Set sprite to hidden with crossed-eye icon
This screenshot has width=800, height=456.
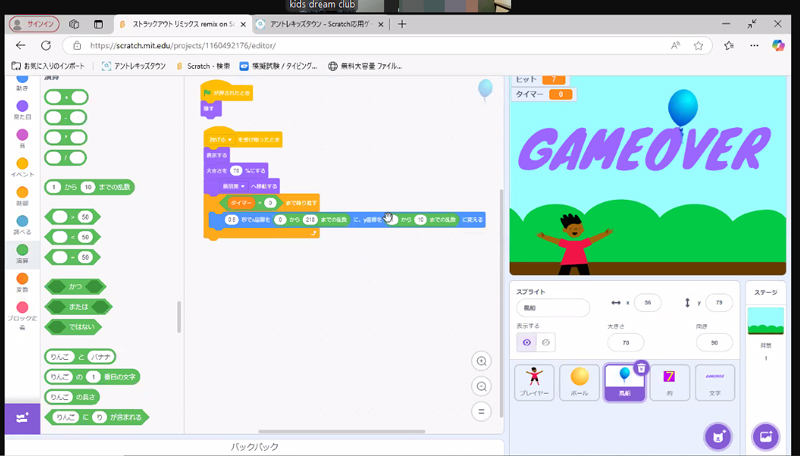[546, 342]
